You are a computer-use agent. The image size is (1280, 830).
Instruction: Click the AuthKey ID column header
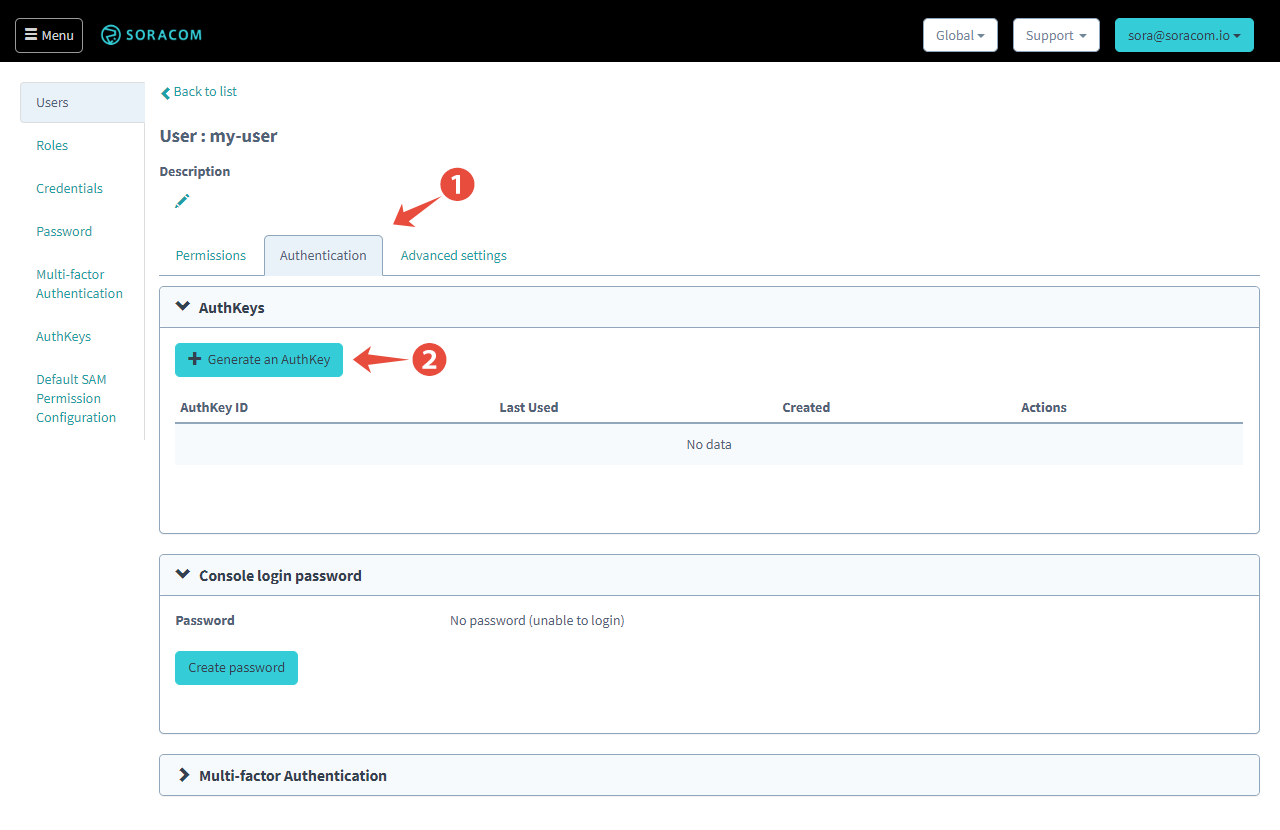coord(214,407)
